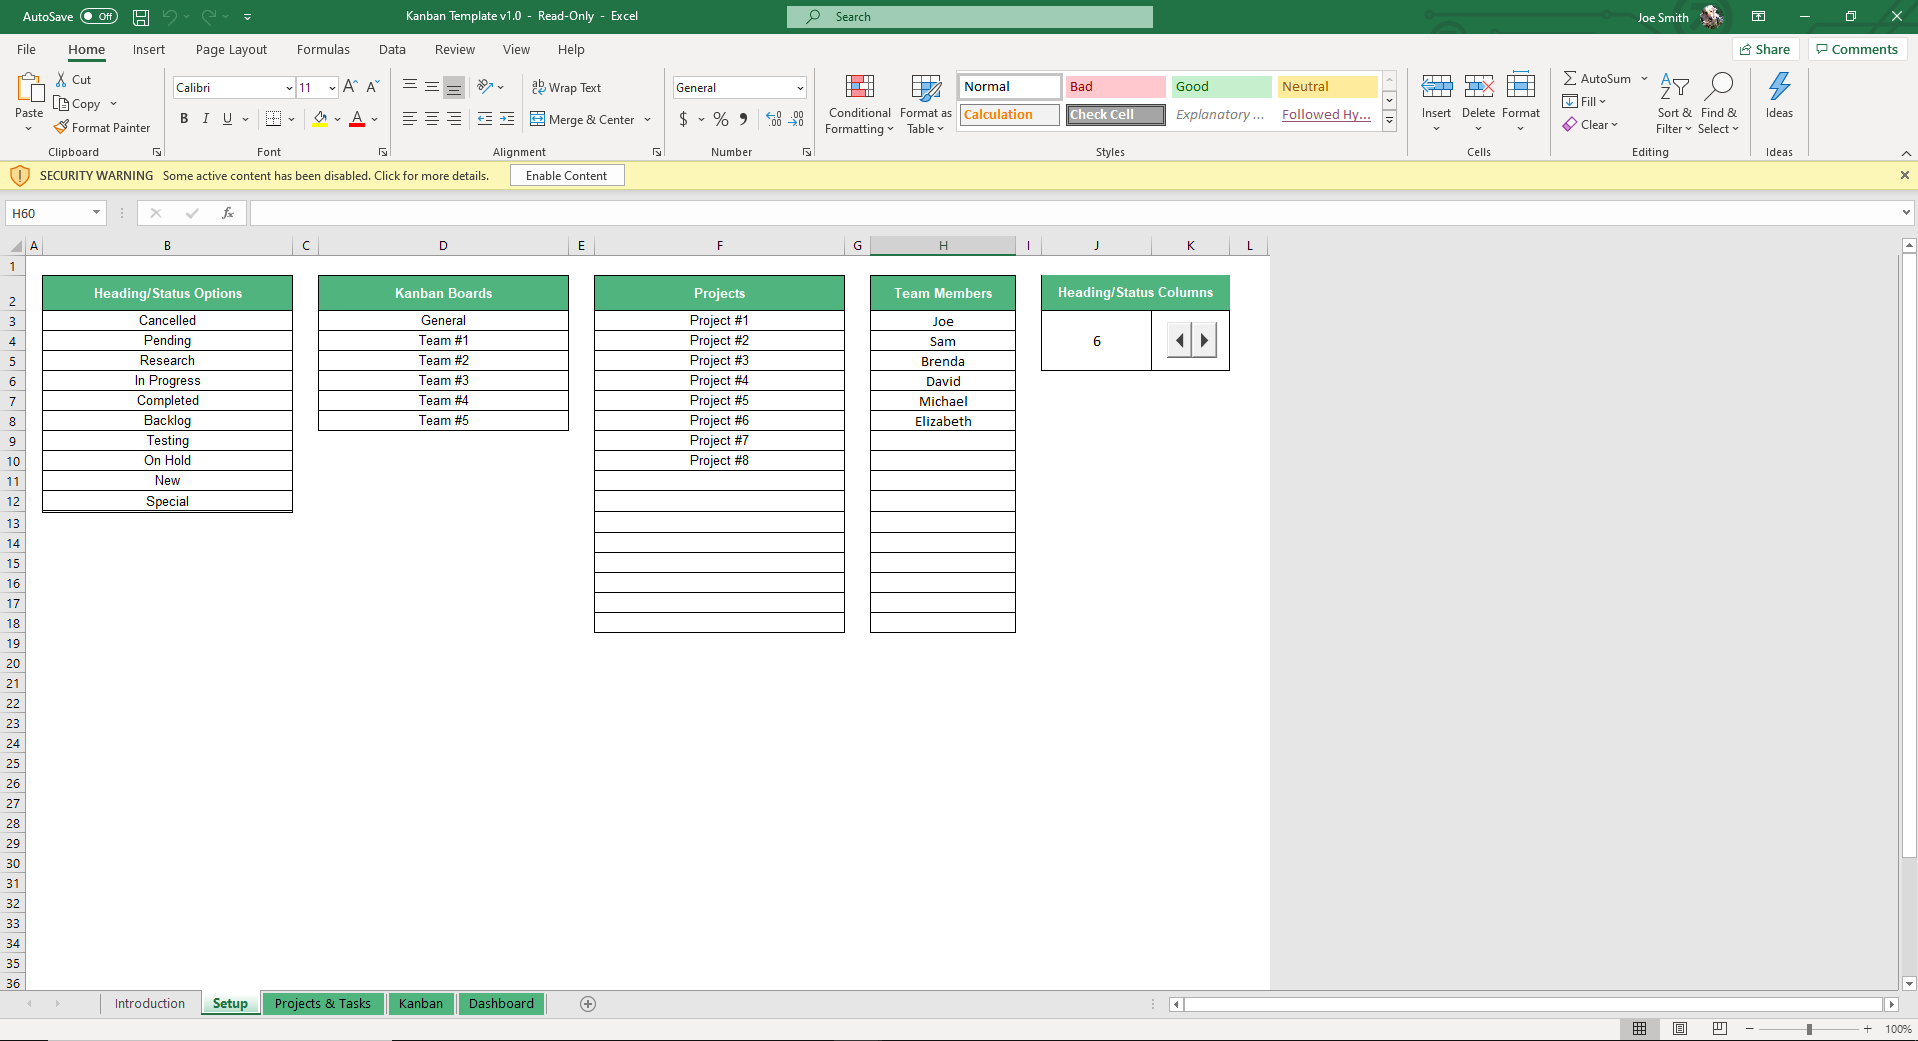Click the Delete cells icon

[1479, 87]
